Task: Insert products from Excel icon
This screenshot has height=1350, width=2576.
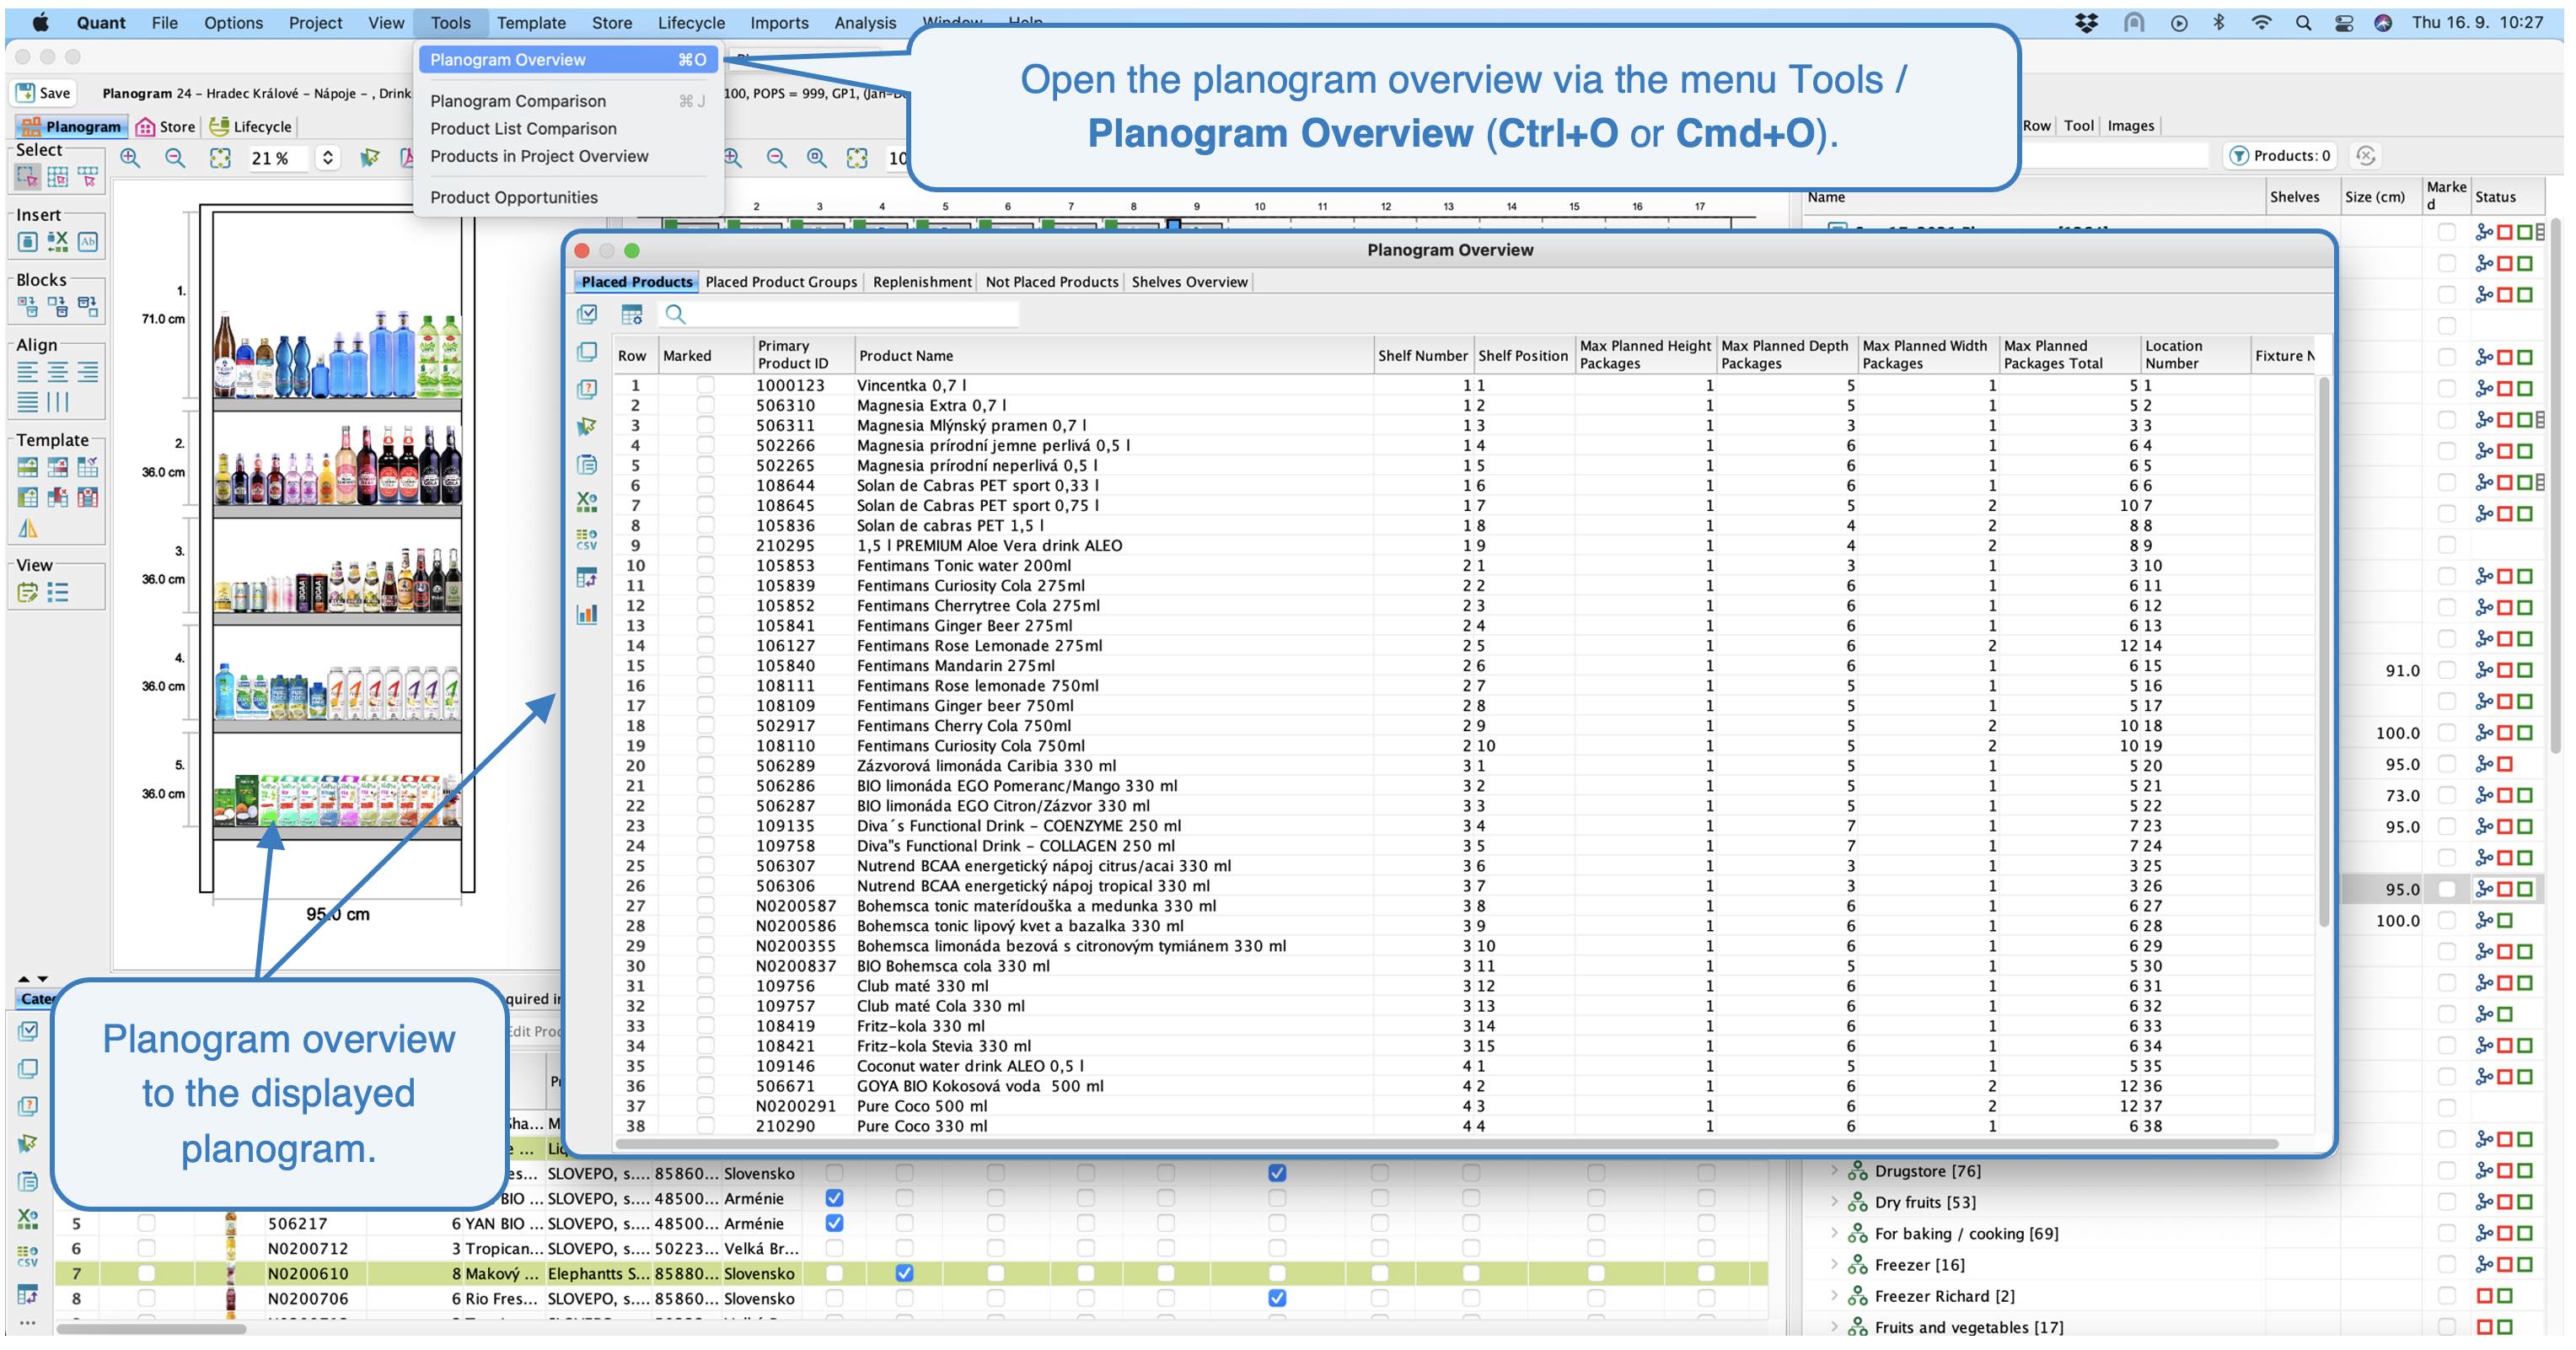Action: (58, 242)
